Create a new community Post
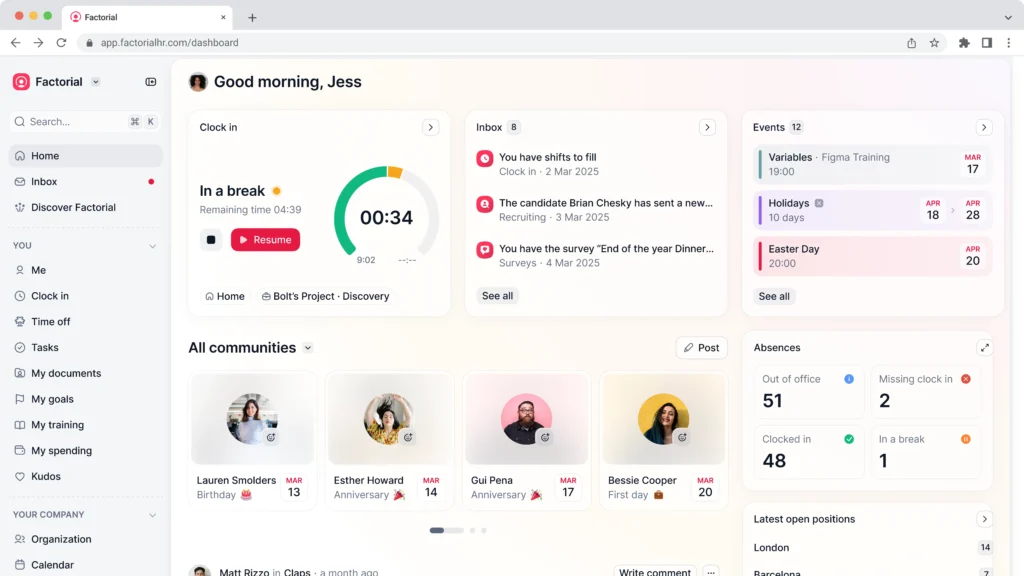This screenshot has height=576, width=1024. coord(701,348)
